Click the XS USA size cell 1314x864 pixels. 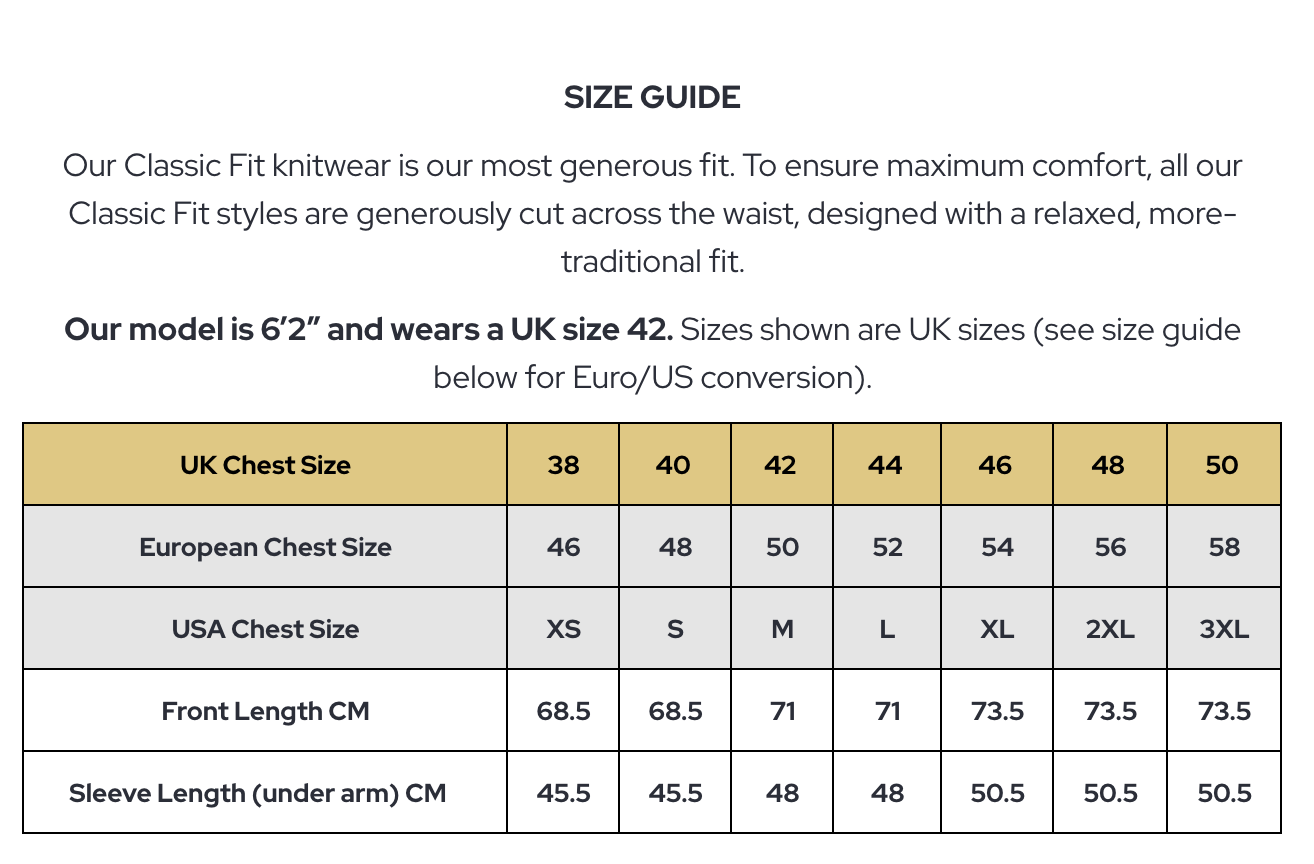(x=563, y=629)
